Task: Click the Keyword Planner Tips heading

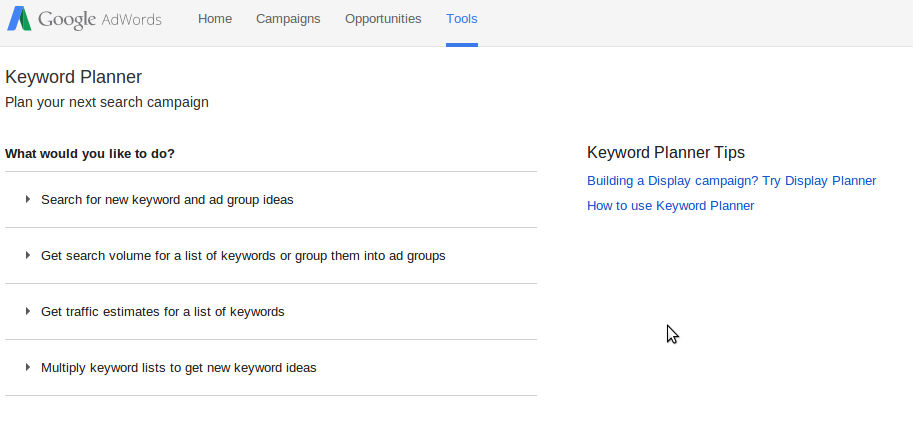Action: pyautogui.click(x=666, y=153)
